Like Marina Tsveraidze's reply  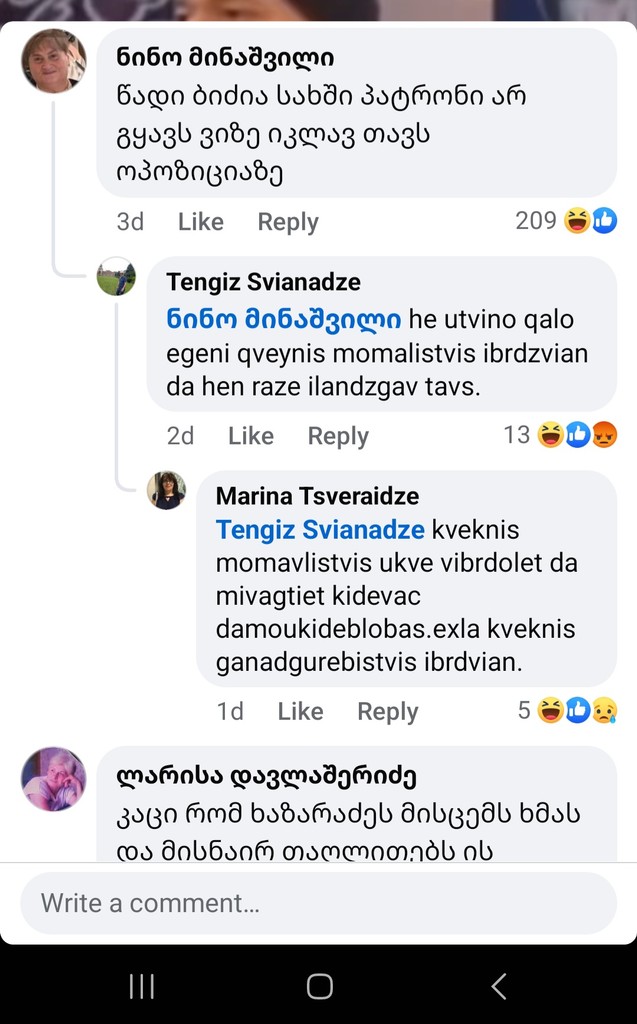pyautogui.click(x=300, y=711)
